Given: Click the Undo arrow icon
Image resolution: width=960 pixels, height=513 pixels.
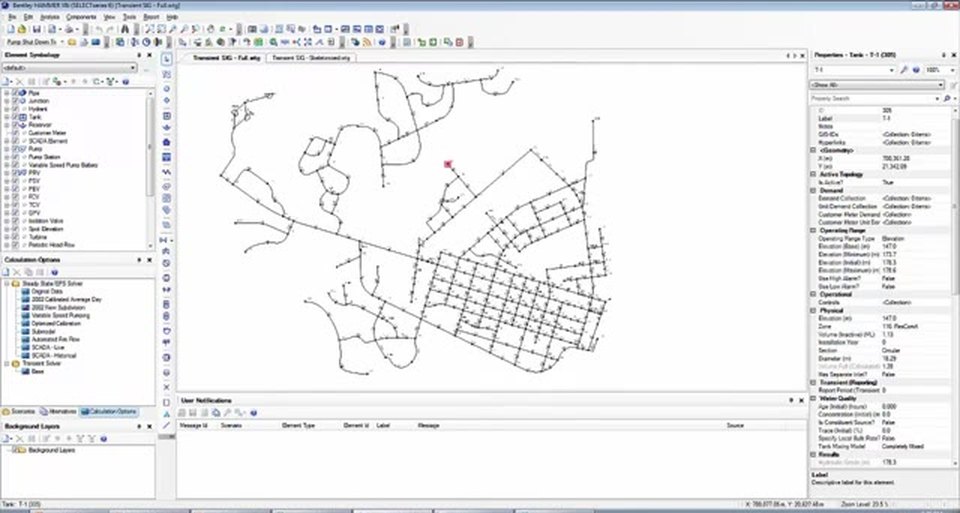Looking at the screenshot, I should point(99,29).
